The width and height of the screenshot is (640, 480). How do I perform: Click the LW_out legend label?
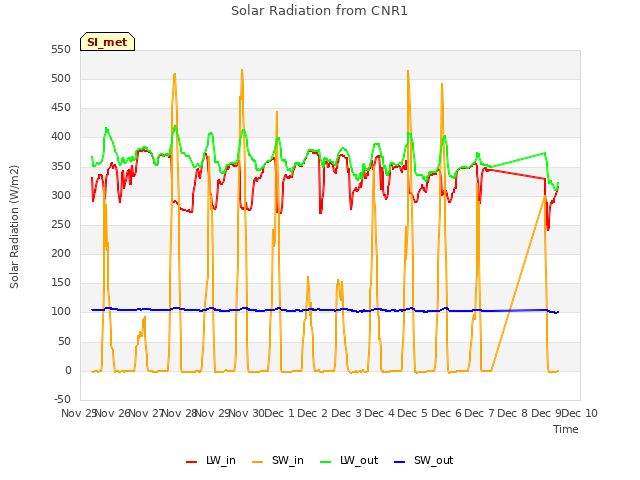(x=359, y=460)
